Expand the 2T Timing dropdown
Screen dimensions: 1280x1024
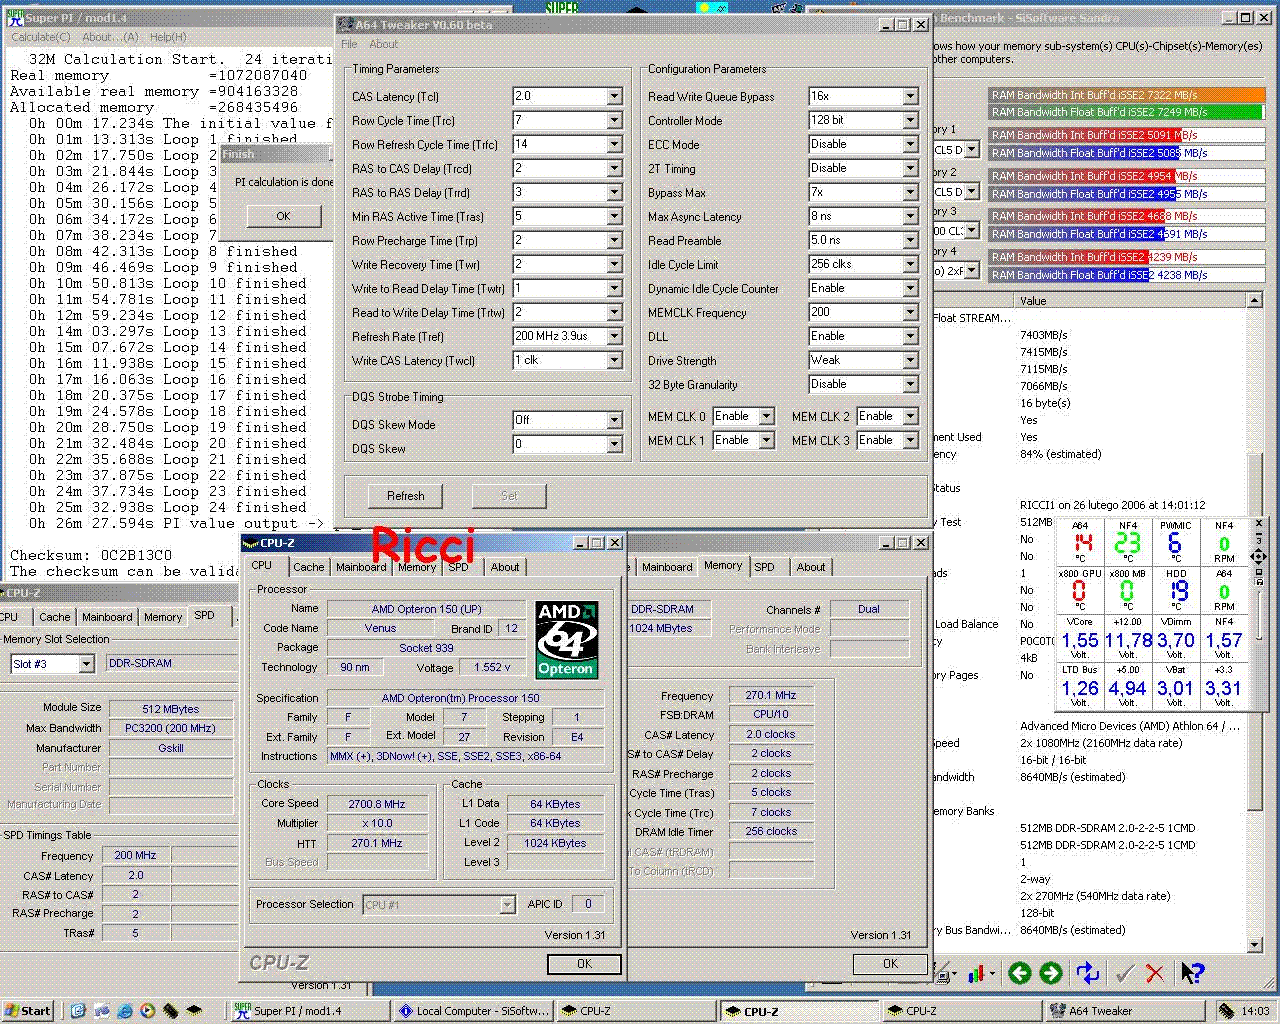pos(910,168)
